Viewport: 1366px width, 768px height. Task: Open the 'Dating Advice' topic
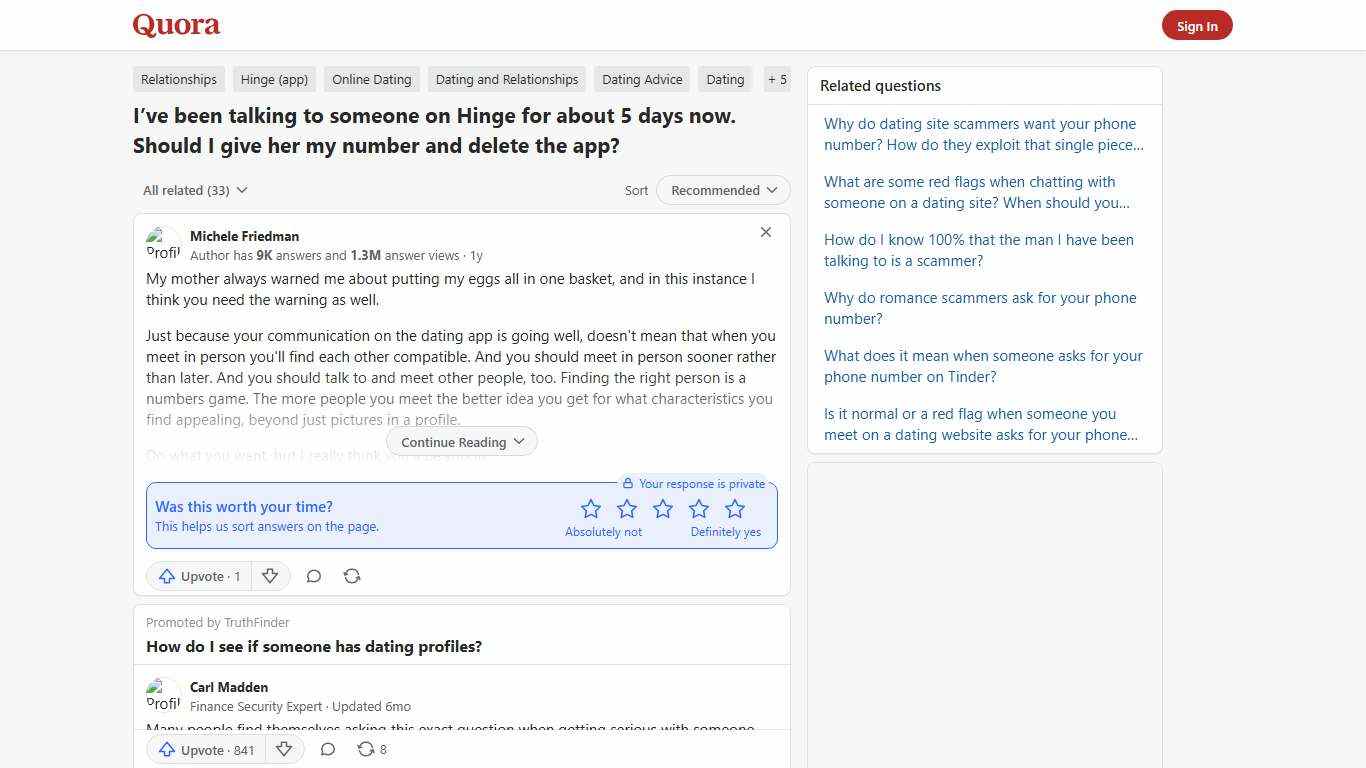[641, 79]
